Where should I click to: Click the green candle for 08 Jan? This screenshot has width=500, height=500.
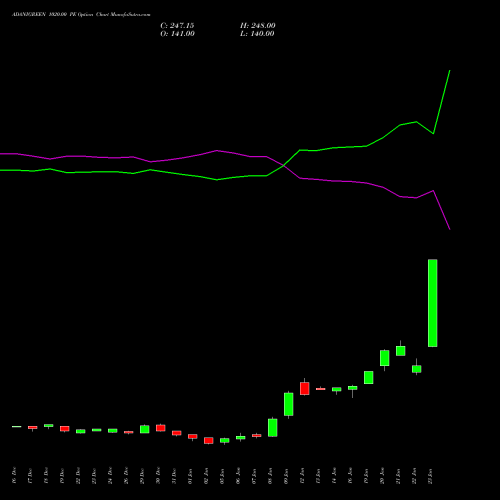(x=273, y=428)
